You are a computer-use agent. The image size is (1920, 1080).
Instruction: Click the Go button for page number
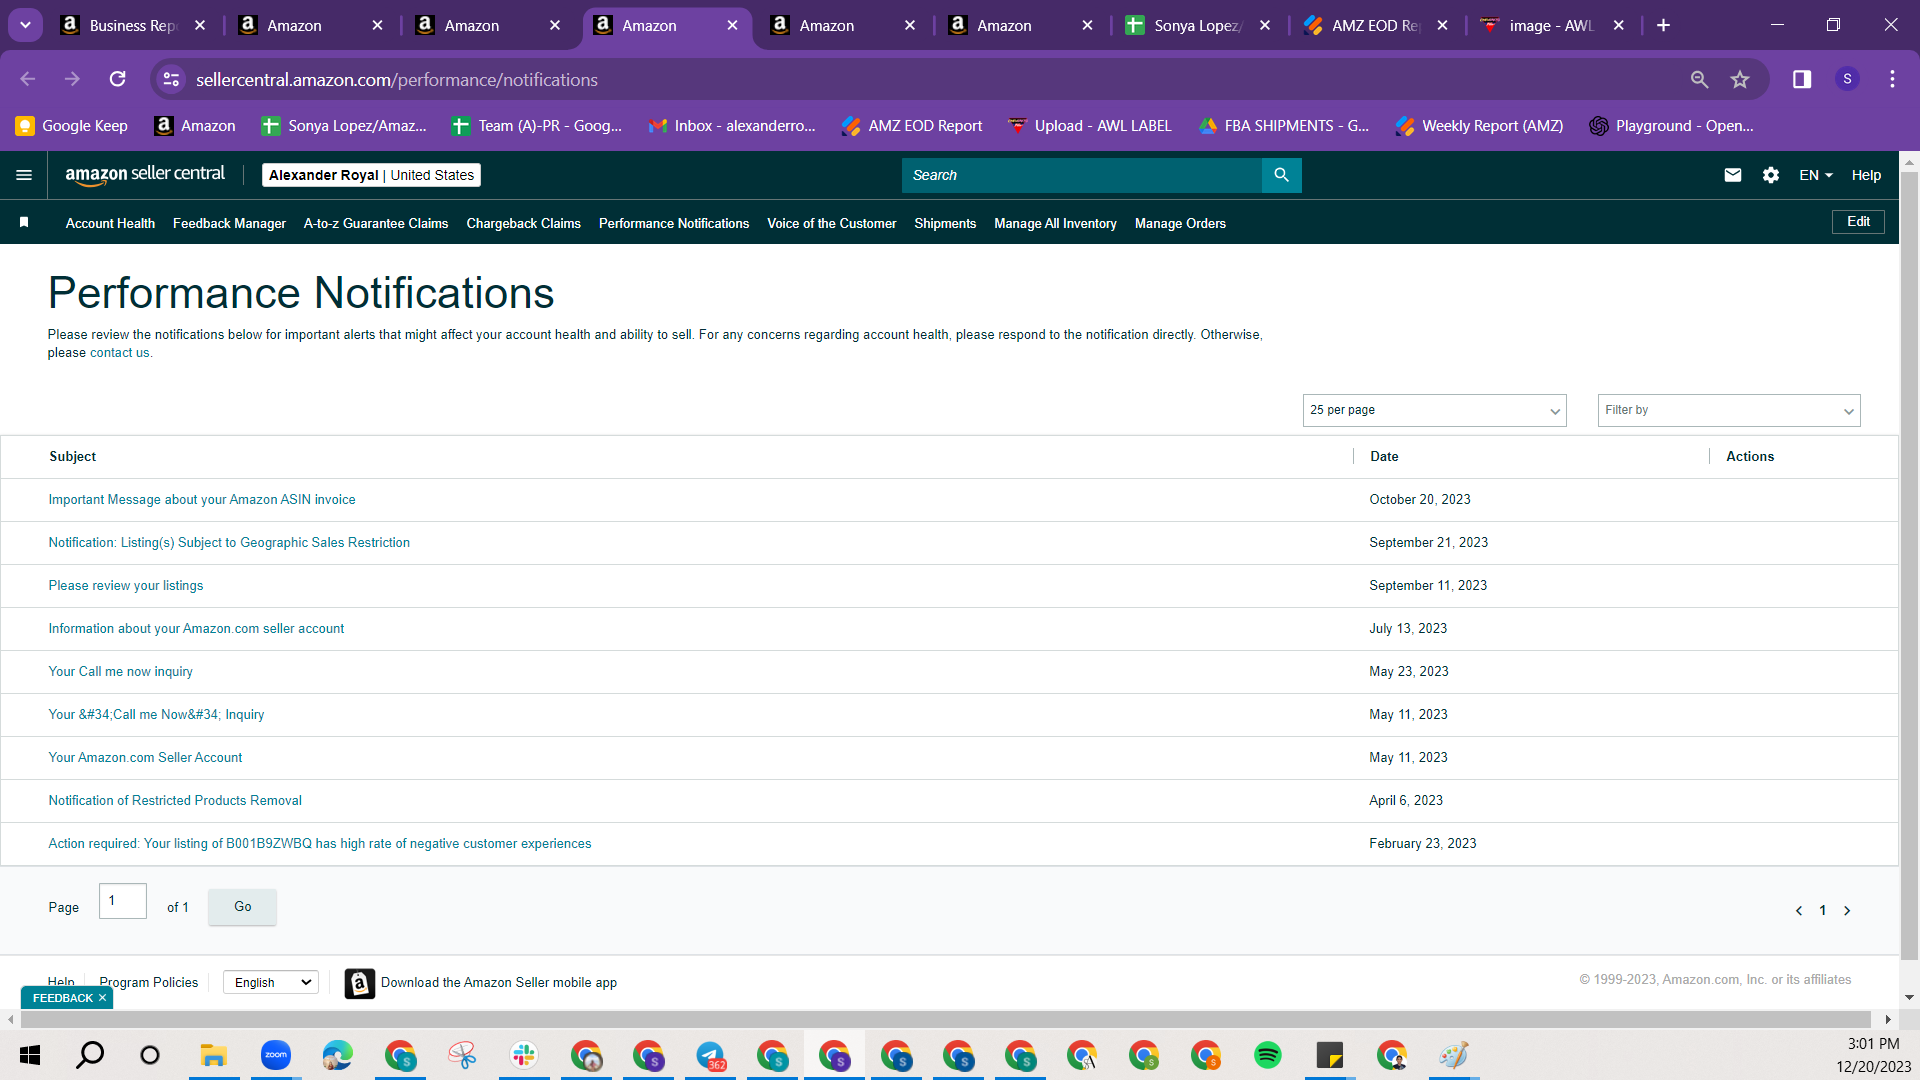[242, 907]
